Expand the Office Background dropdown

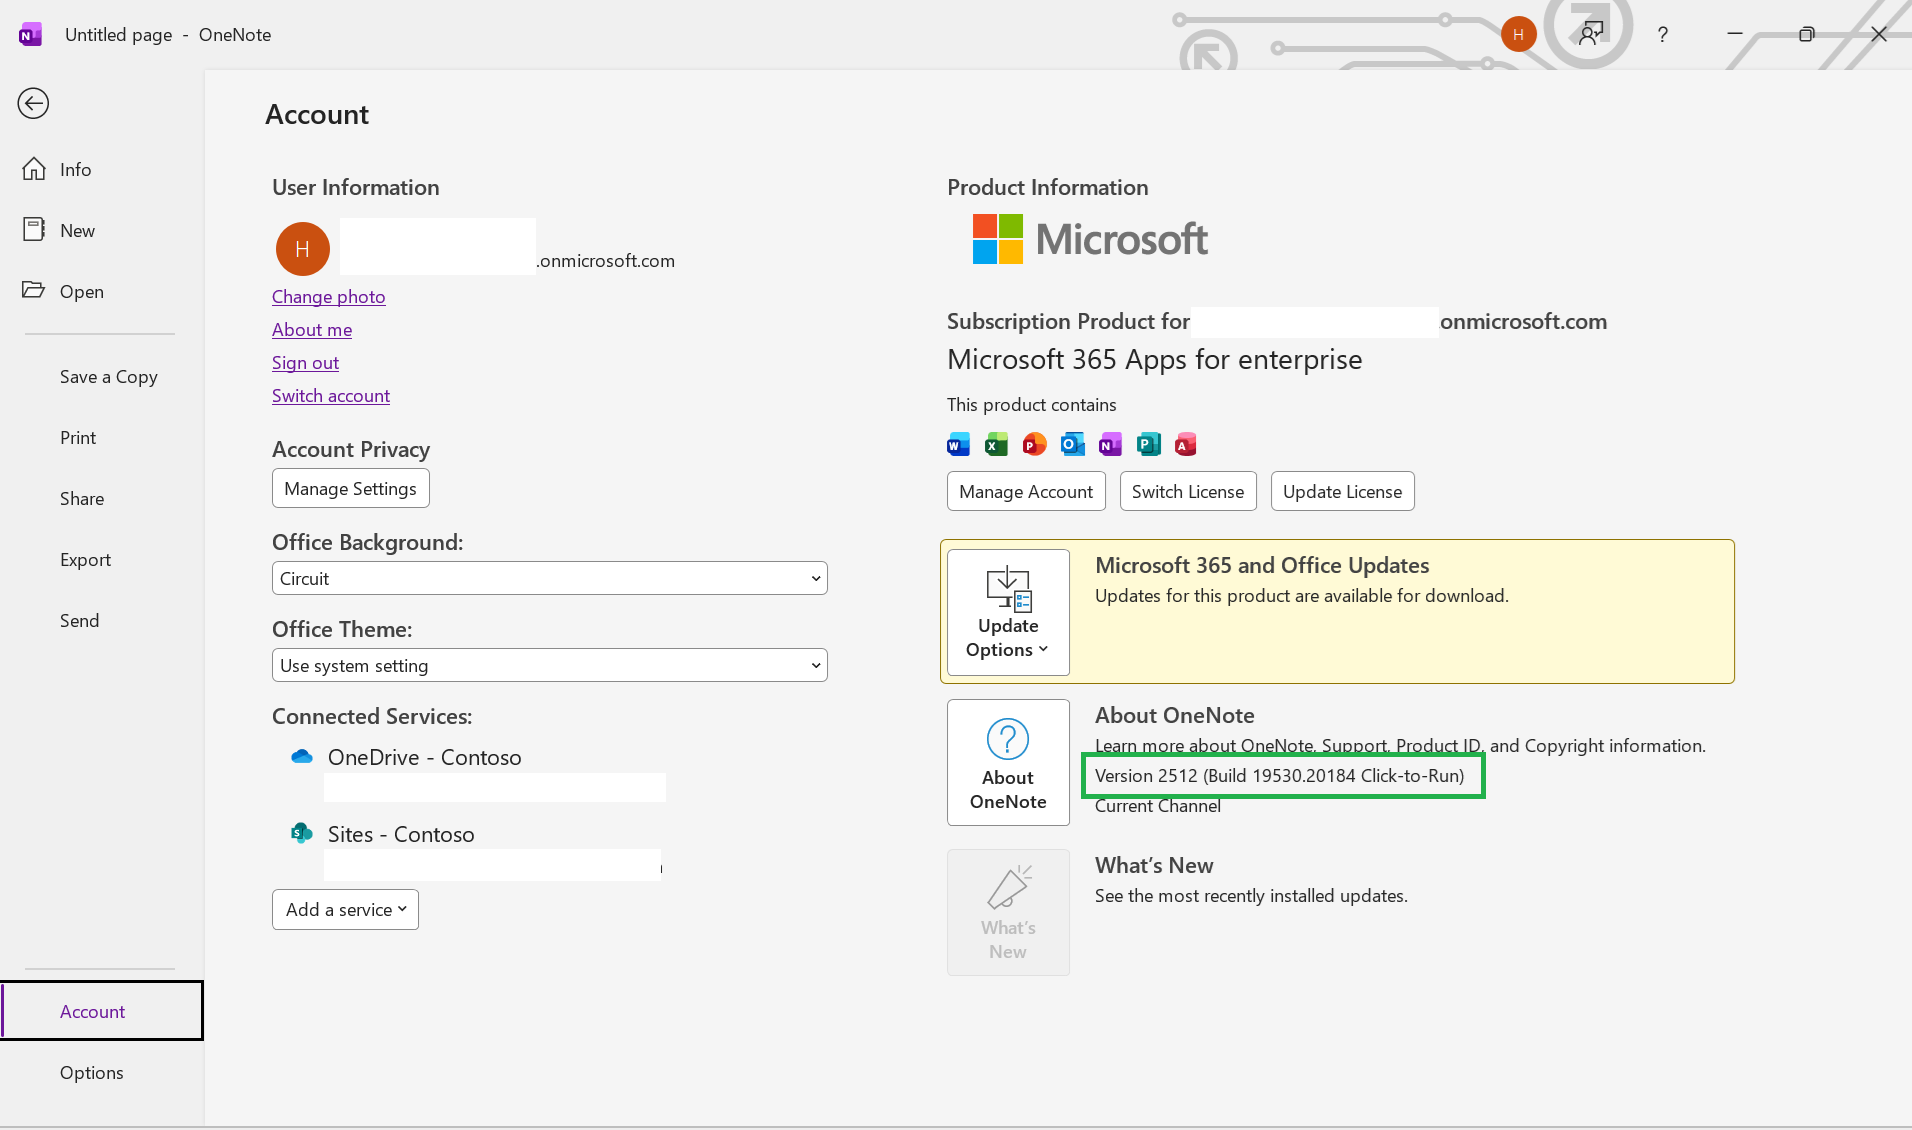(548, 578)
